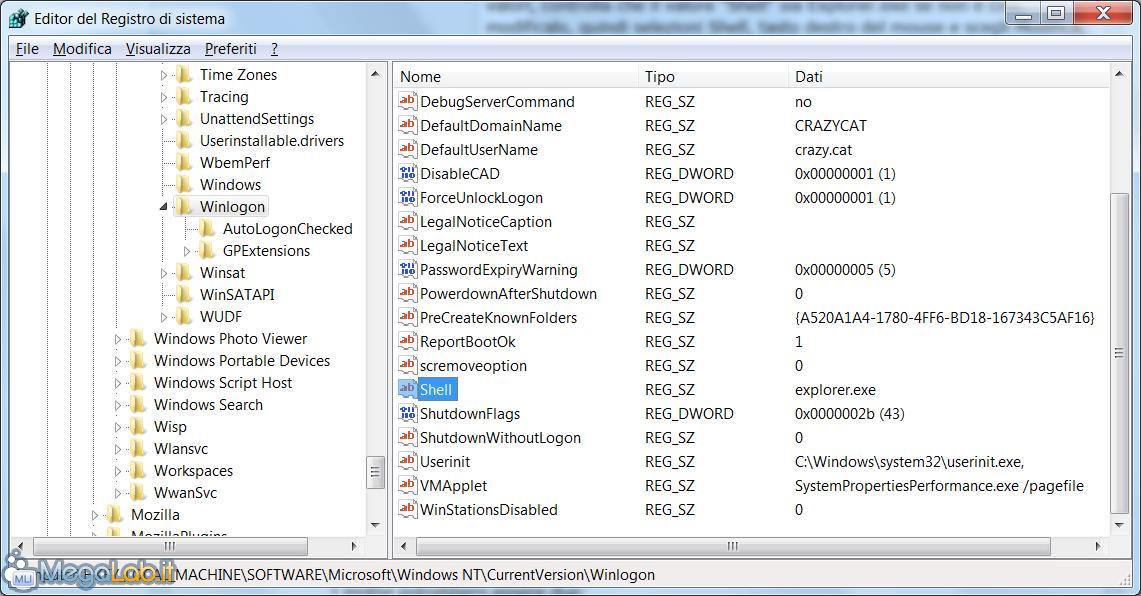The height and width of the screenshot is (596, 1141).
Task: Click the key tree's vertical scrollbar thumb
Action: (375, 472)
